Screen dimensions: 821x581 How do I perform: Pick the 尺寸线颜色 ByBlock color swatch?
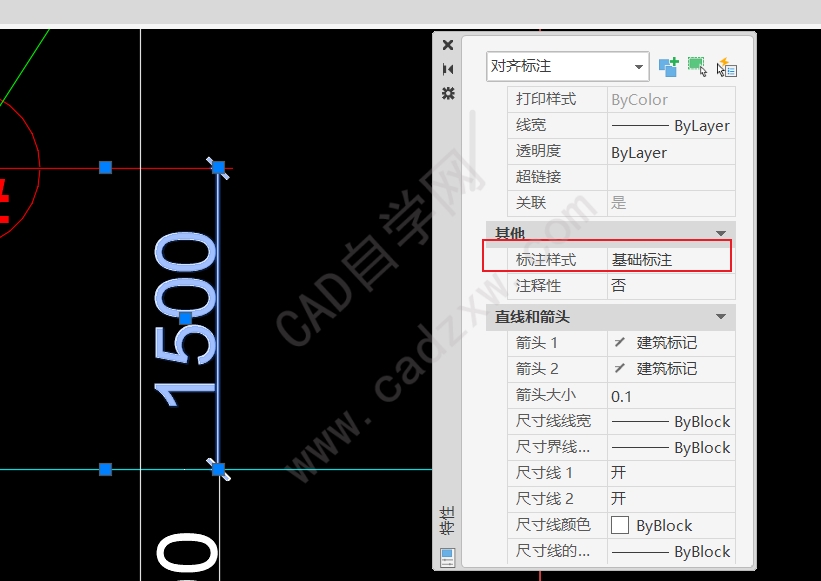620,525
